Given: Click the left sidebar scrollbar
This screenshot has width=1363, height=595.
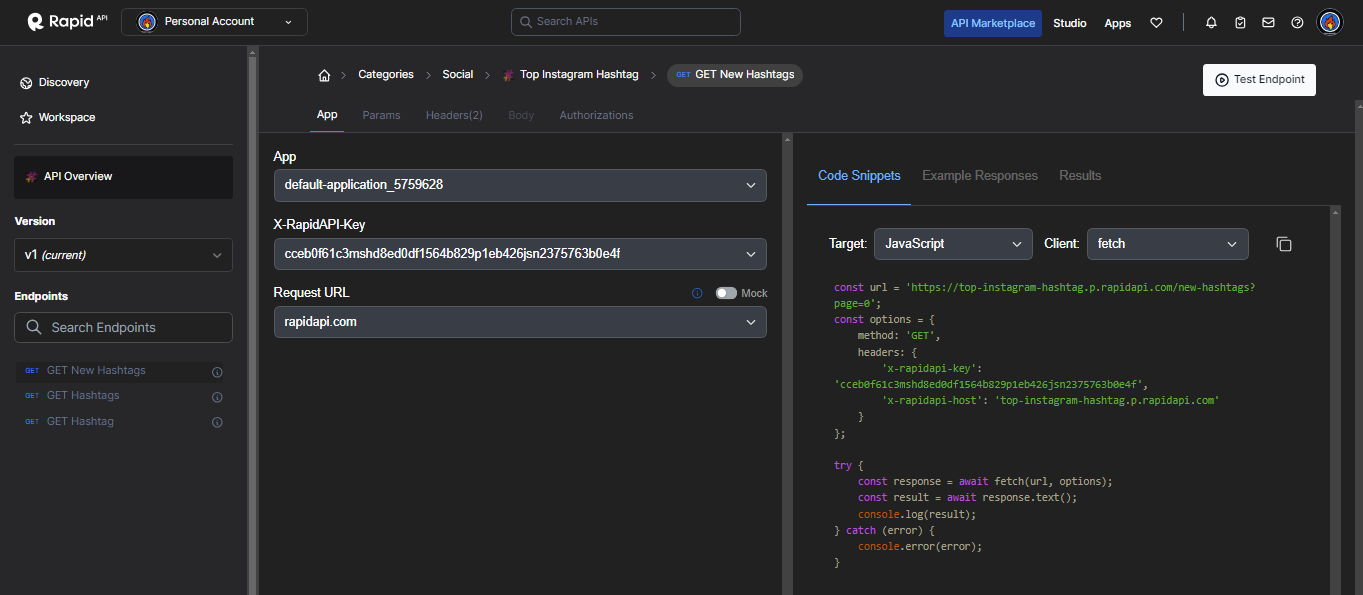Looking at the screenshot, I should click(x=252, y=320).
